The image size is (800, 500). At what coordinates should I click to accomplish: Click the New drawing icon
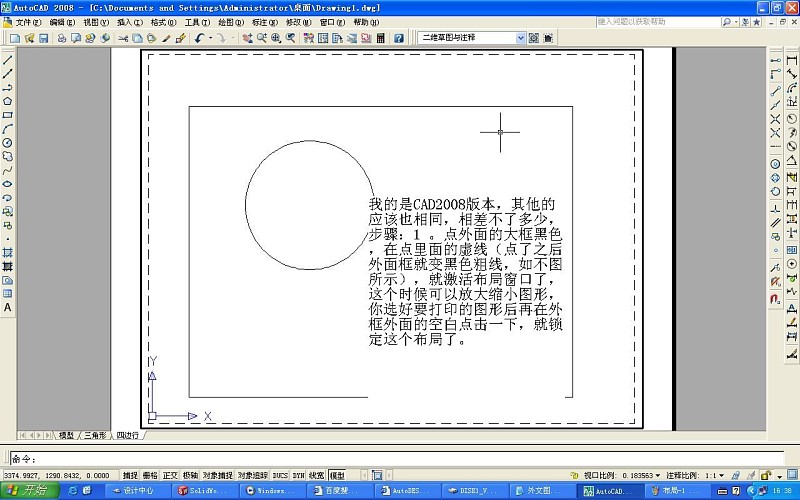pos(15,38)
